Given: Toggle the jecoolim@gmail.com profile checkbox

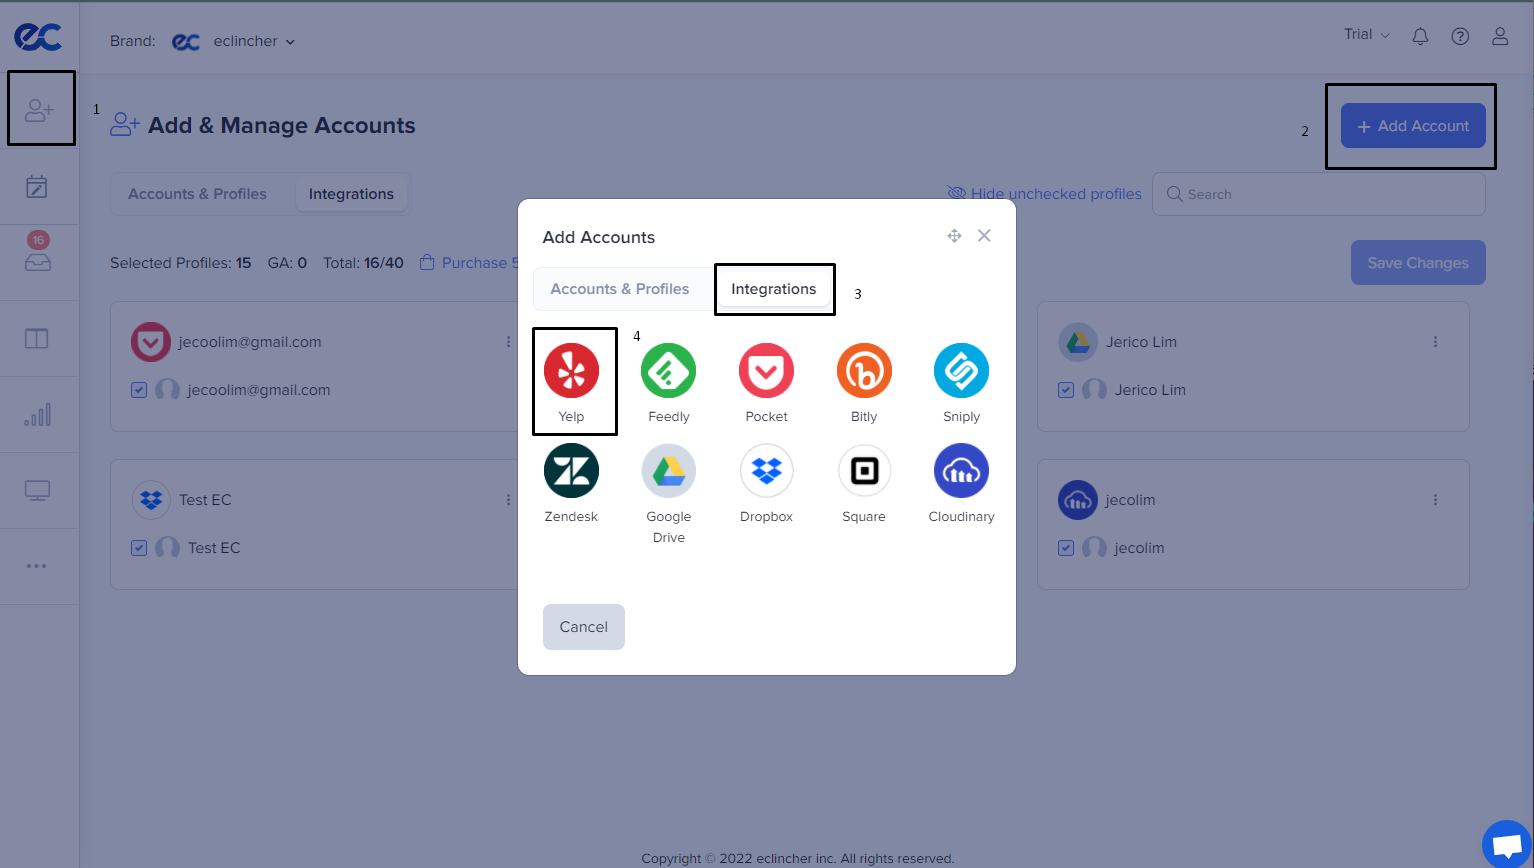Looking at the screenshot, I should click(139, 390).
